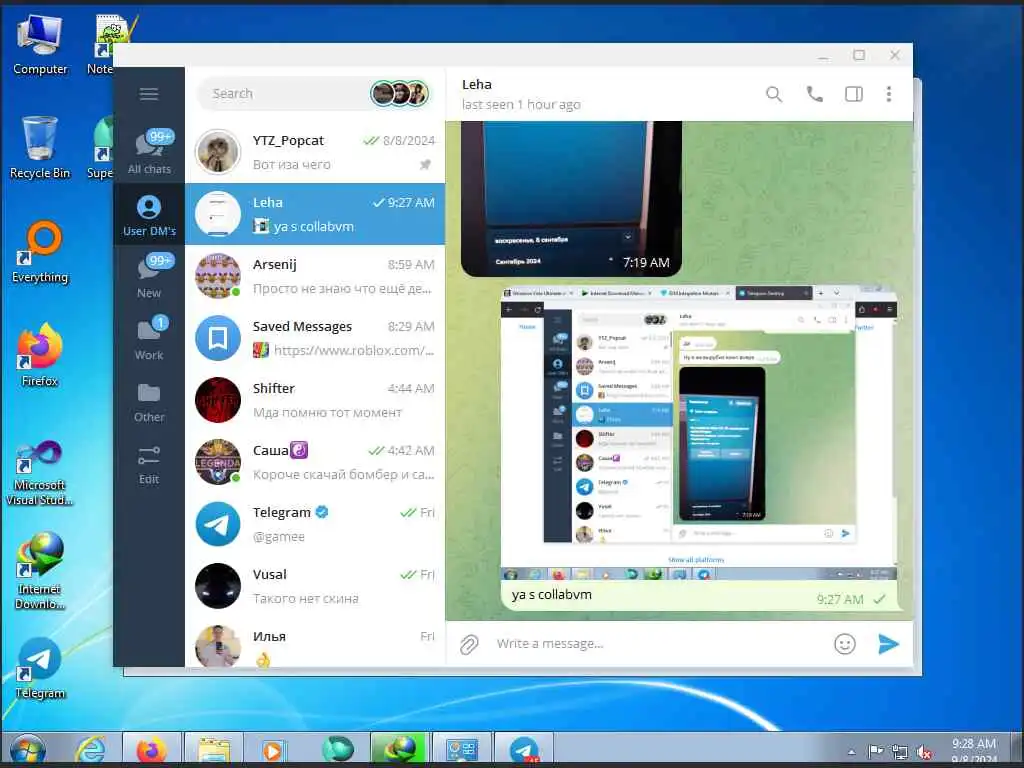Open Telegram desktop shortcut
Screen dimensions: 1024x768
coord(40,669)
